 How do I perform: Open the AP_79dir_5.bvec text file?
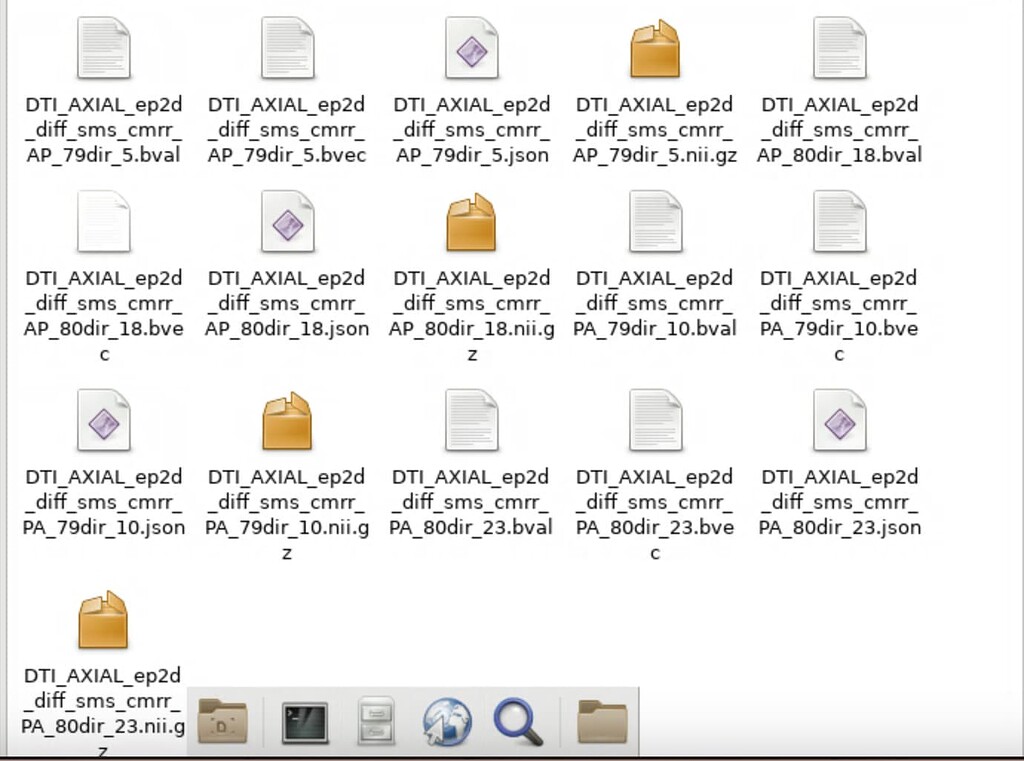pyautogui.click(x=288, y=45)
